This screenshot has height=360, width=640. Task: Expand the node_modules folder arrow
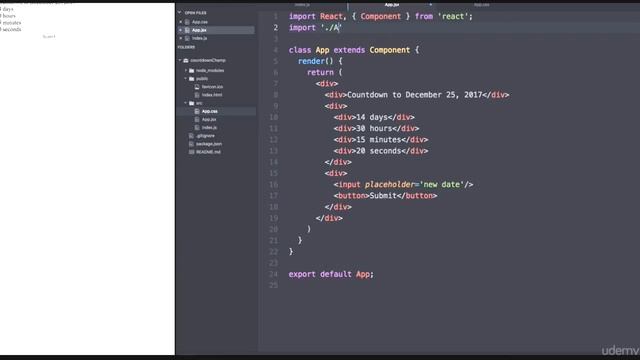pos(186,71)
